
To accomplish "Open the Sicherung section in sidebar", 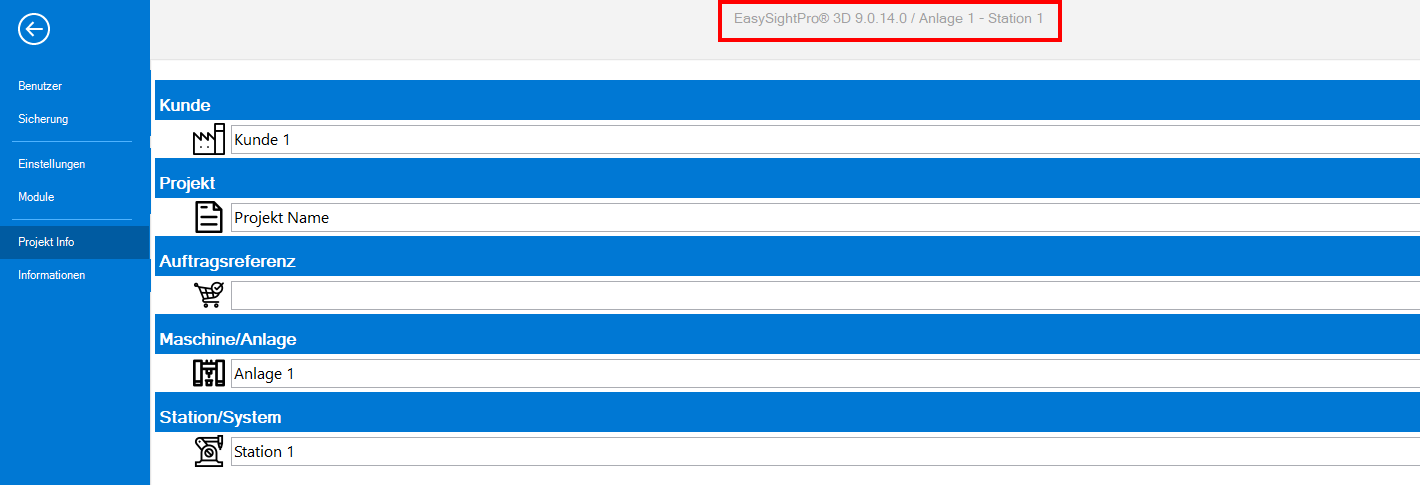I will 43,119.
